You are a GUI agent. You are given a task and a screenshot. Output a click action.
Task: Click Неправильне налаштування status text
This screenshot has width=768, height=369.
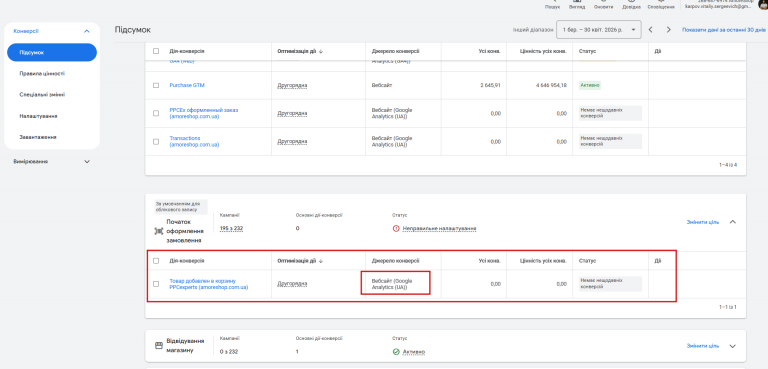pos(439,229)
